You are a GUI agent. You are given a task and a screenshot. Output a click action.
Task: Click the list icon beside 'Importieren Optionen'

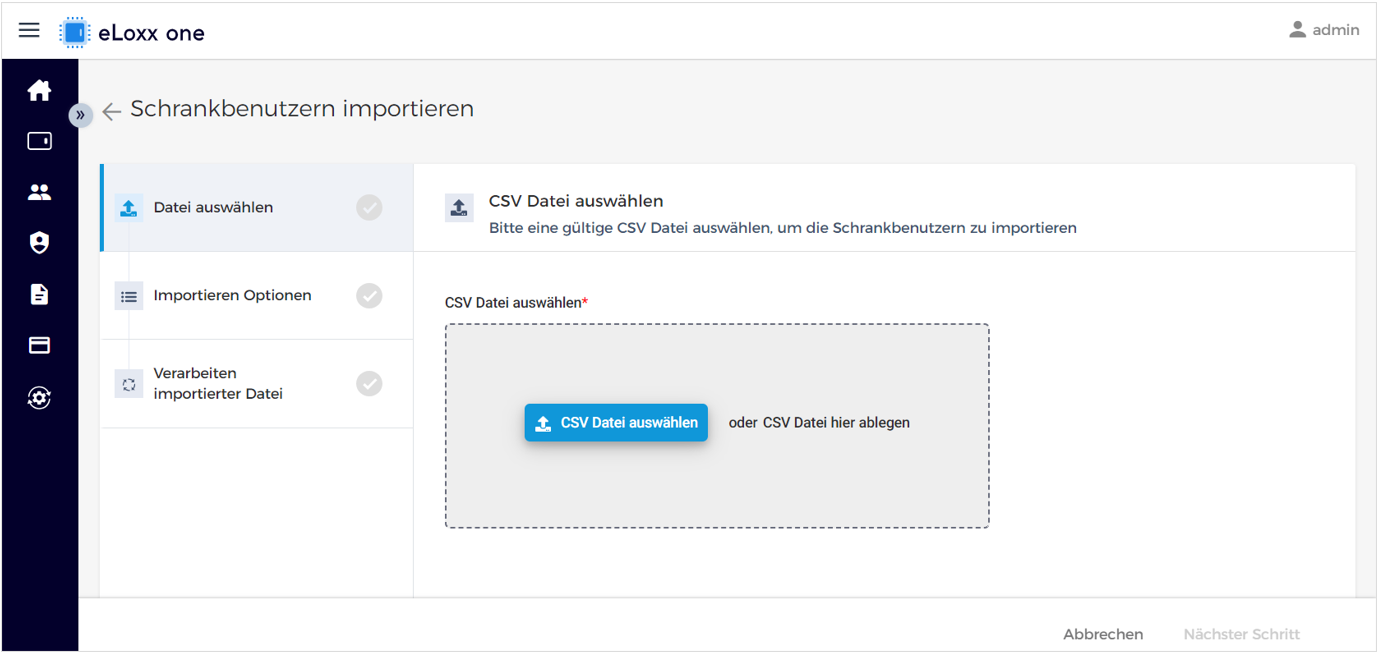(x=129, y=296)
